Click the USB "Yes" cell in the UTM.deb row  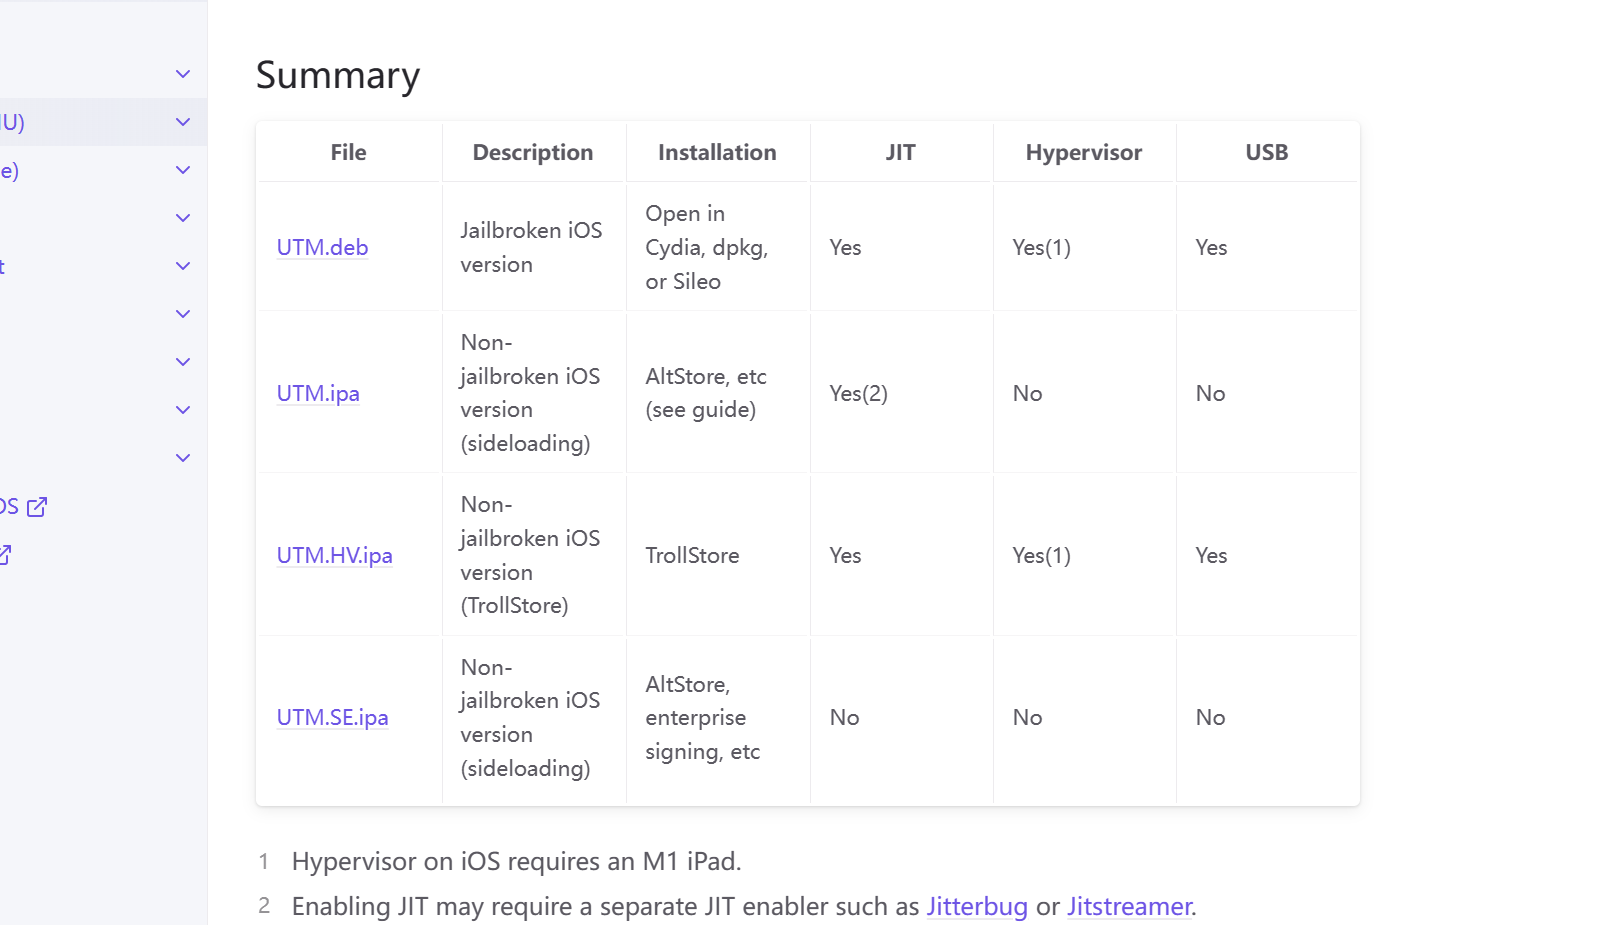point(1267,247)
